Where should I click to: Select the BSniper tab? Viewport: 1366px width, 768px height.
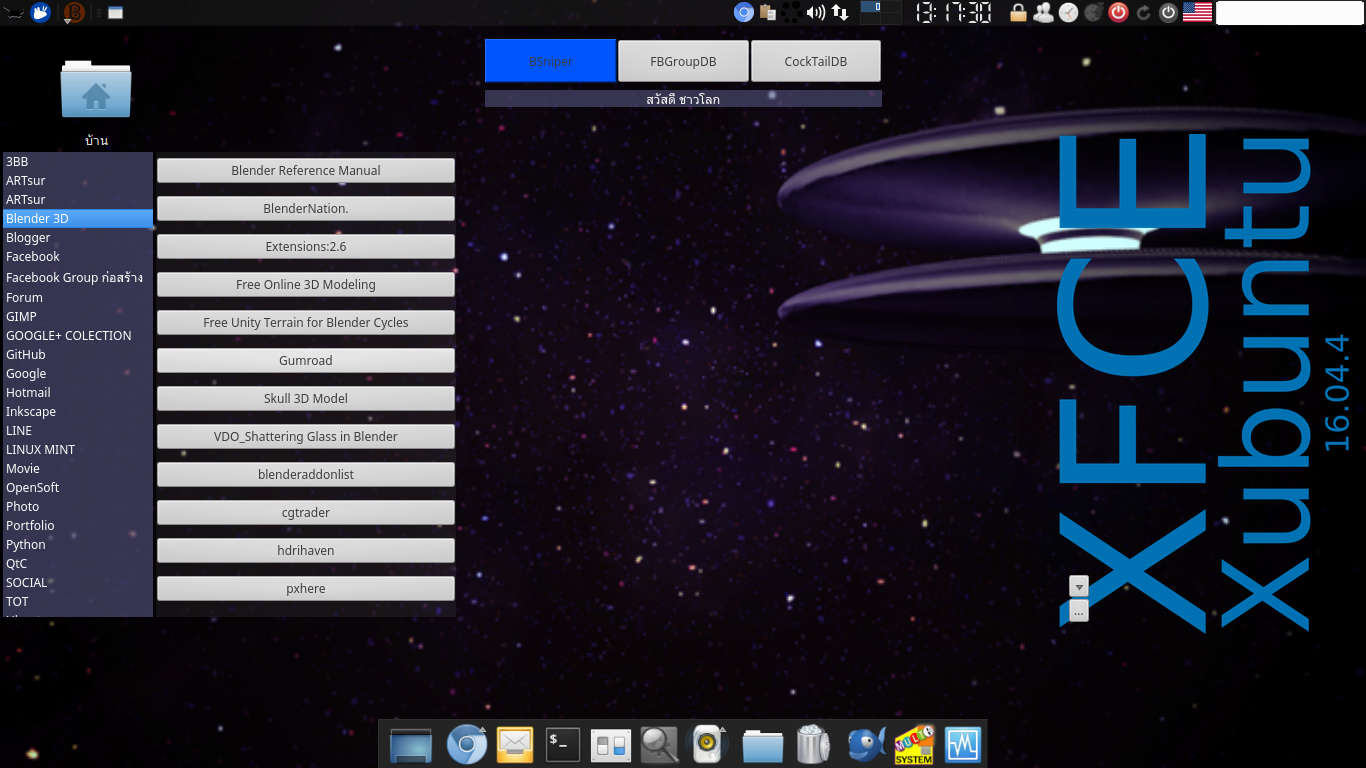(551, 61)
